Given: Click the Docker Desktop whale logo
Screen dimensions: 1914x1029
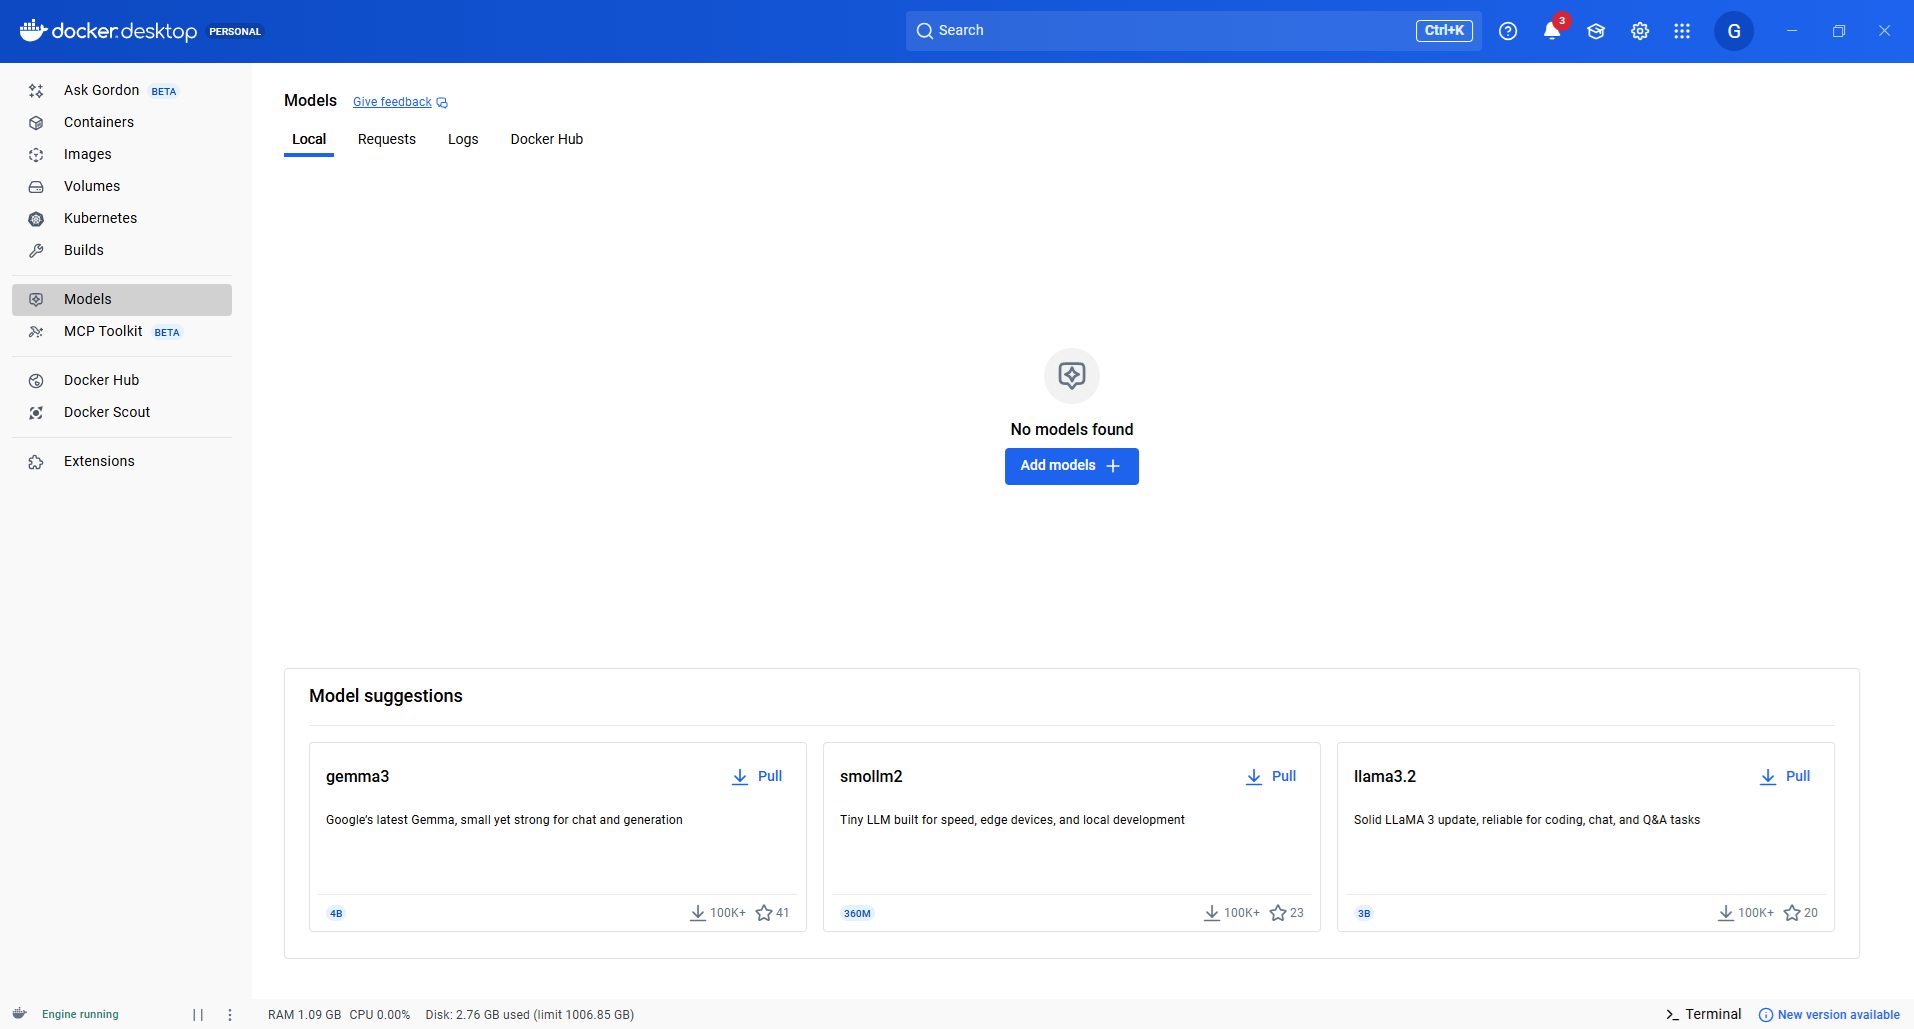Looking at the screenshot, I should point(33,30).
